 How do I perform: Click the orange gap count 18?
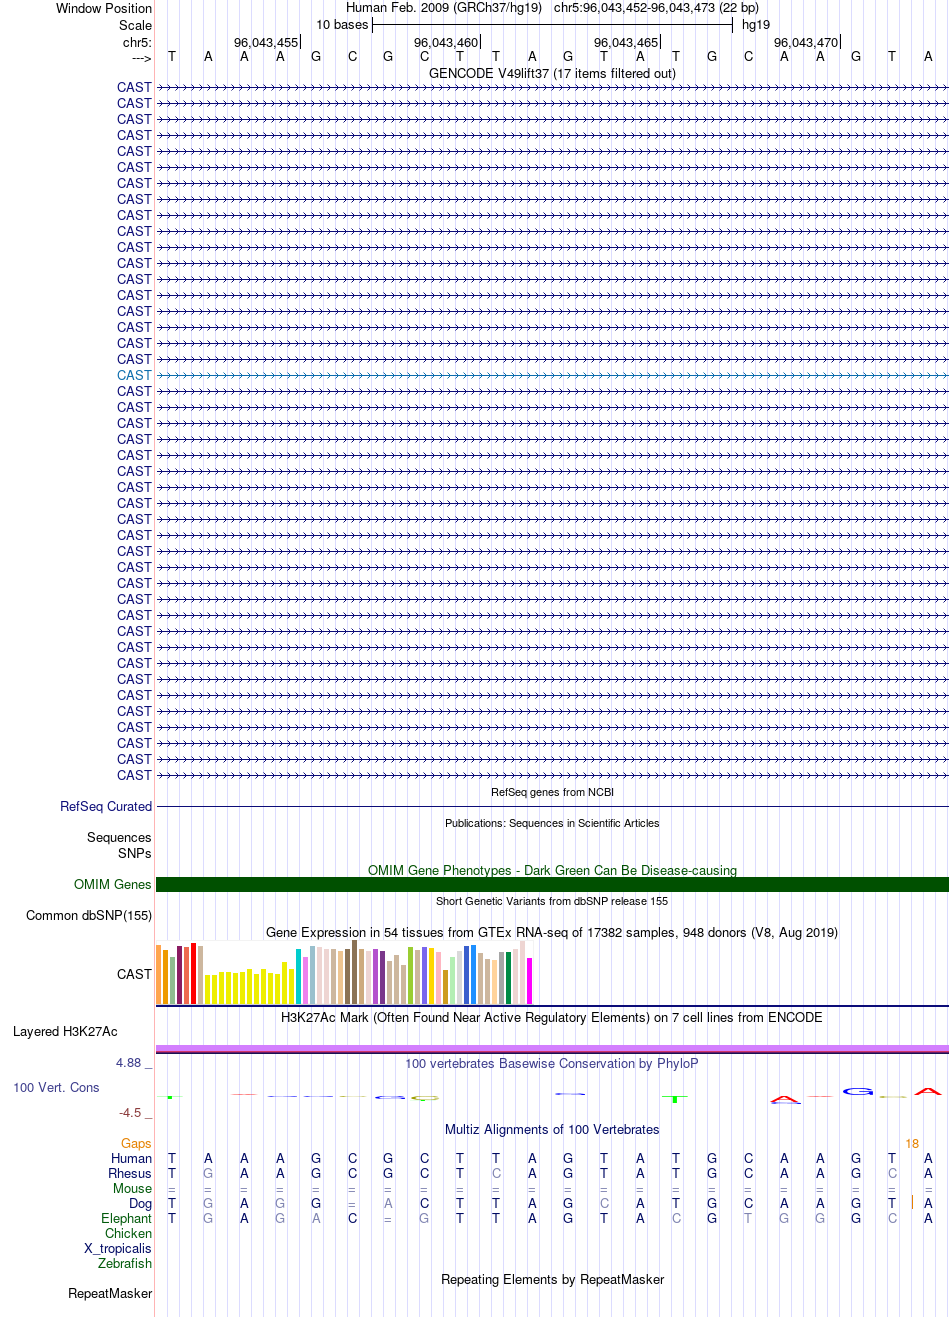point(912,1143)
